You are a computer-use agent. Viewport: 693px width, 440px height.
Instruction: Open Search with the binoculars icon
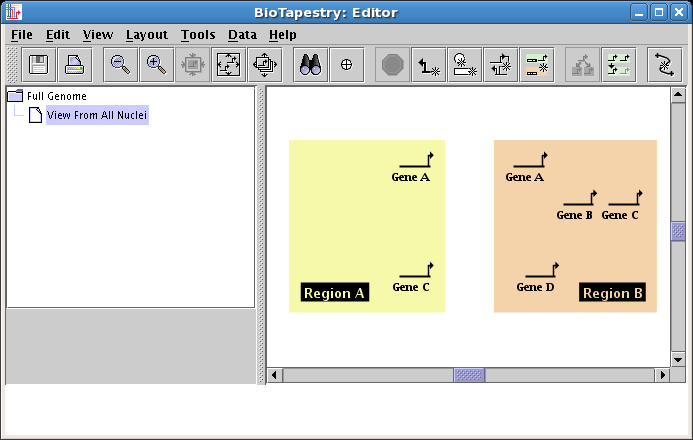[311, 65]
